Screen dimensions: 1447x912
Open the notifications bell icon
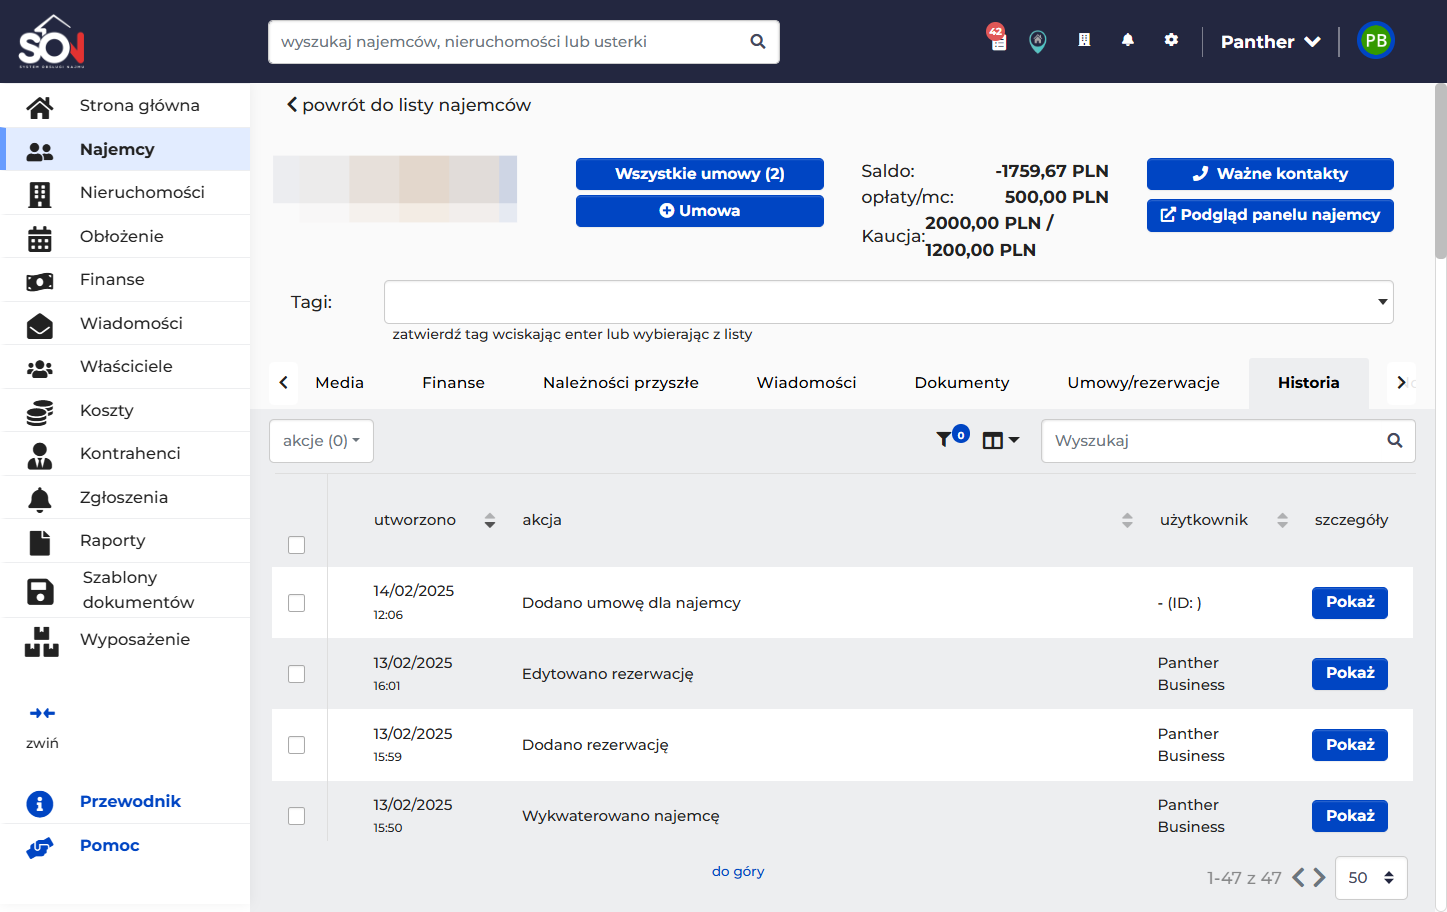pyautogui.click(x=1128, y=40)
